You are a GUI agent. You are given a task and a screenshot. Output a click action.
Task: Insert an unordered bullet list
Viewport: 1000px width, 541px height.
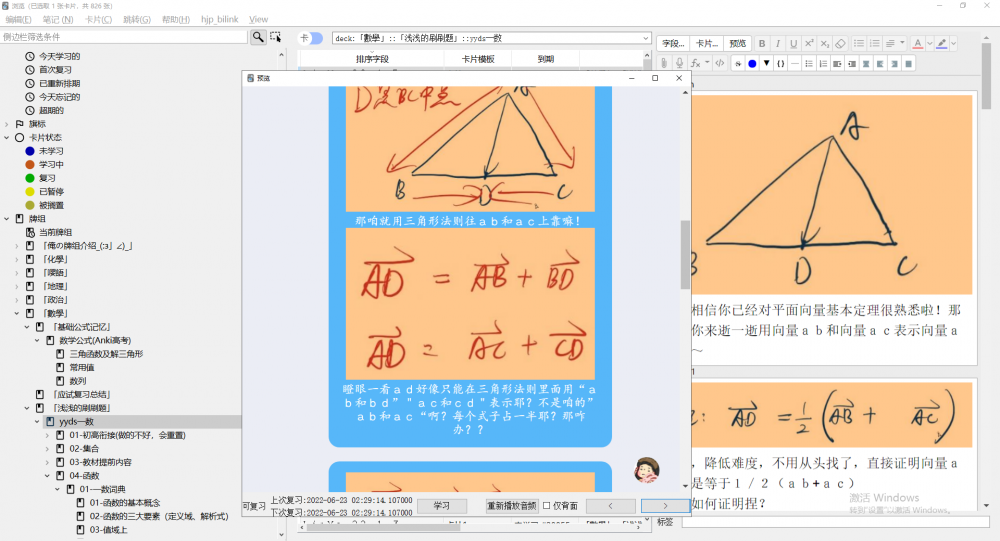(x=859, y=43)
